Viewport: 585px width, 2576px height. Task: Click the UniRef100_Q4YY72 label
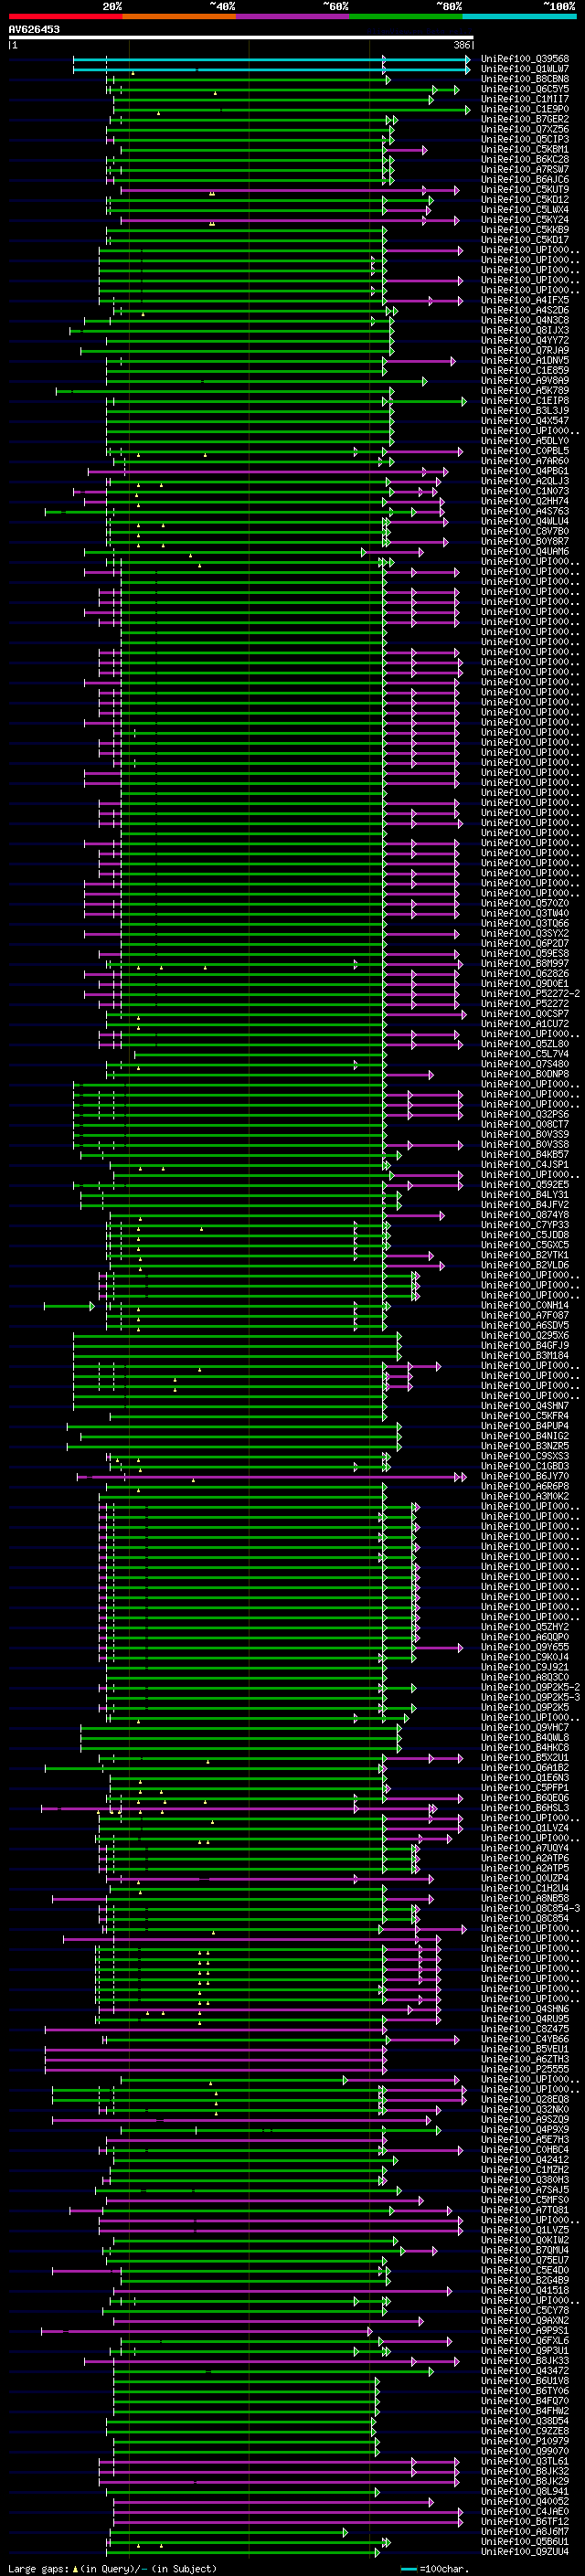(x=525, y=340)
